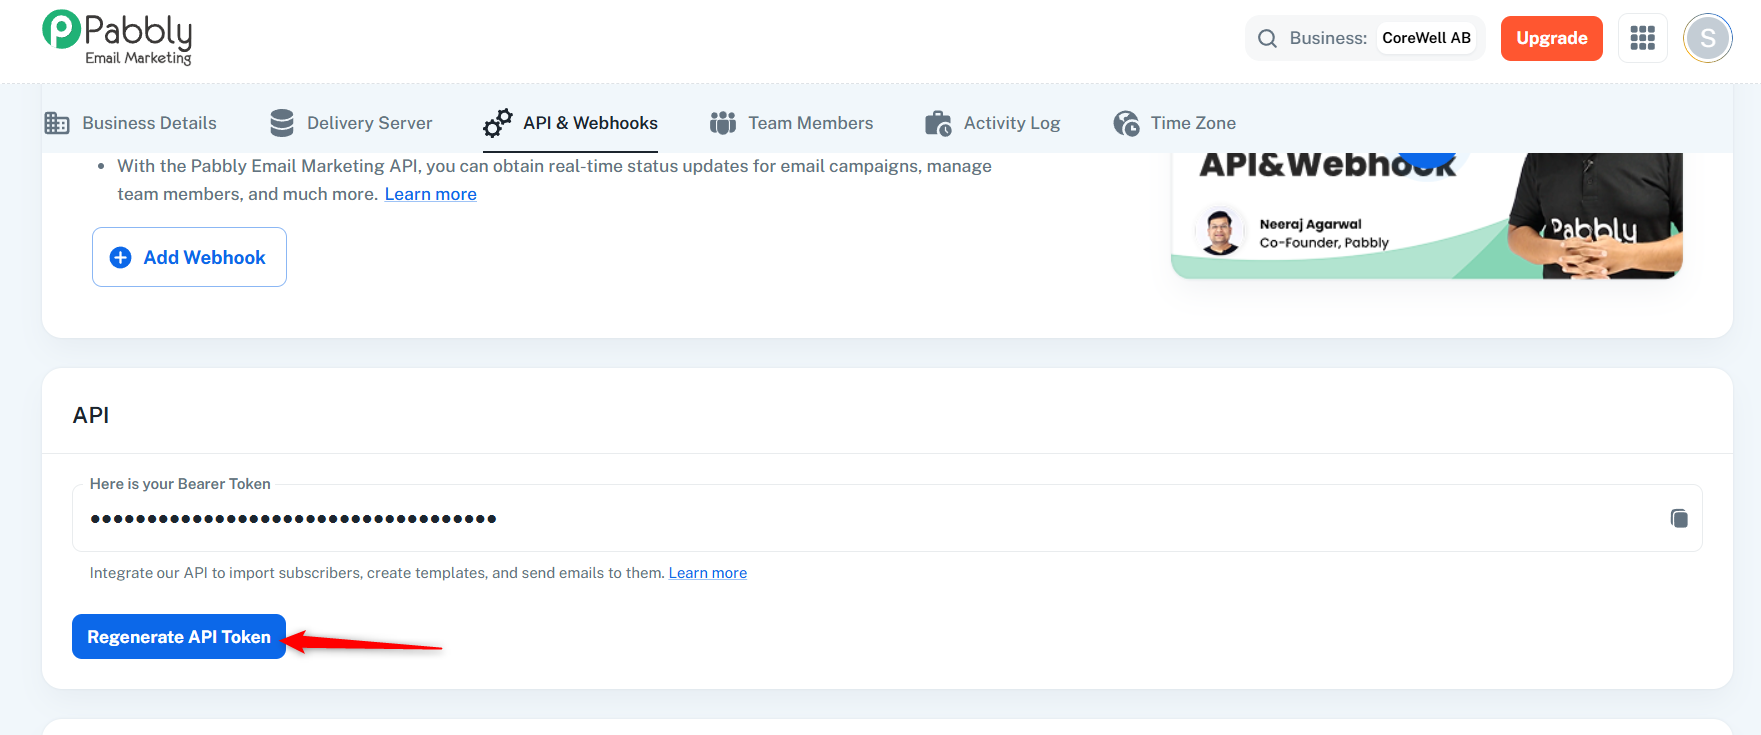
Task: Click Regenerate API Token button
Action: pyautogui.click(x=179, y=637)
